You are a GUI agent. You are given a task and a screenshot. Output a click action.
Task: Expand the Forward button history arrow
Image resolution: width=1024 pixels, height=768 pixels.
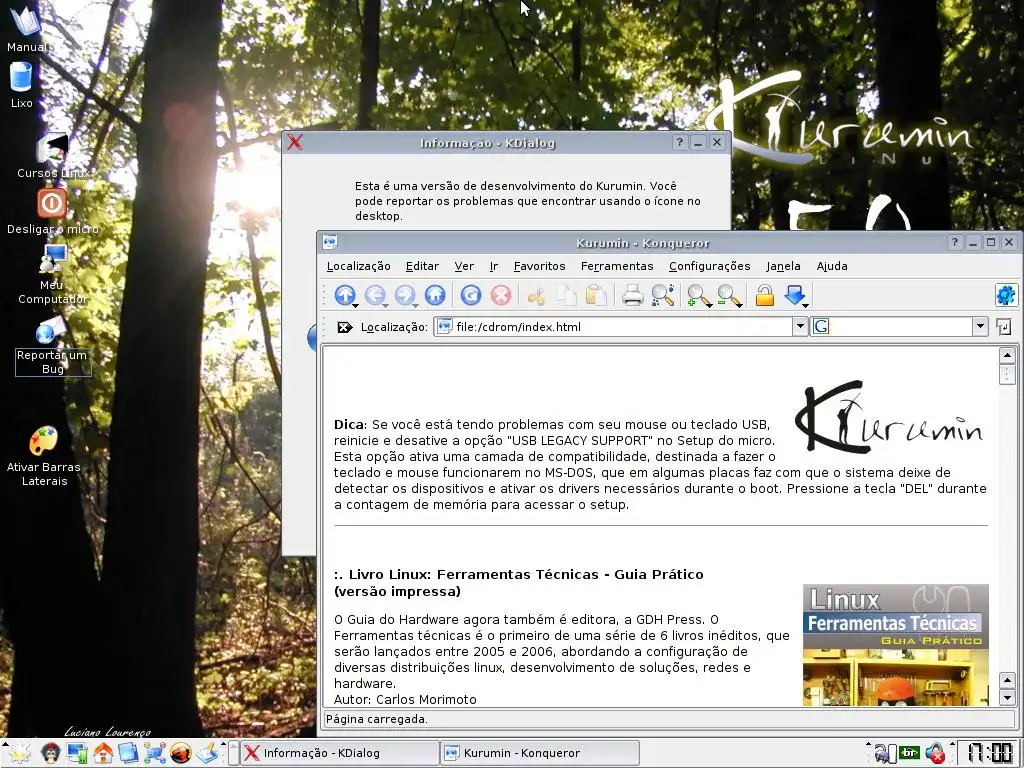pyautogui.click(x=415, y=306)
